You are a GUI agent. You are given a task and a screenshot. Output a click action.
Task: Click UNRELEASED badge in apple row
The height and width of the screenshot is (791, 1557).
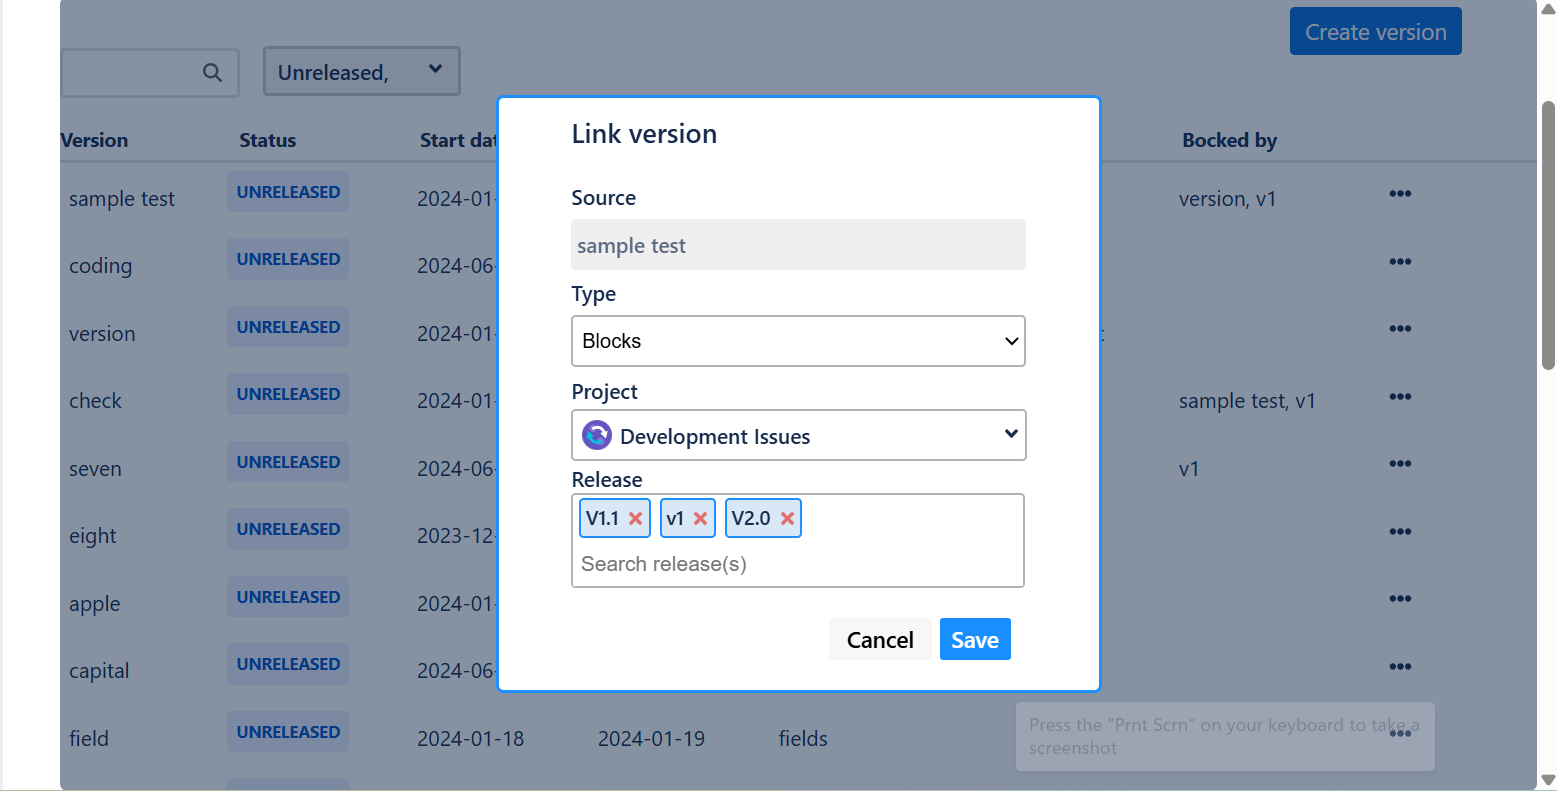click(x=288, y=597)
